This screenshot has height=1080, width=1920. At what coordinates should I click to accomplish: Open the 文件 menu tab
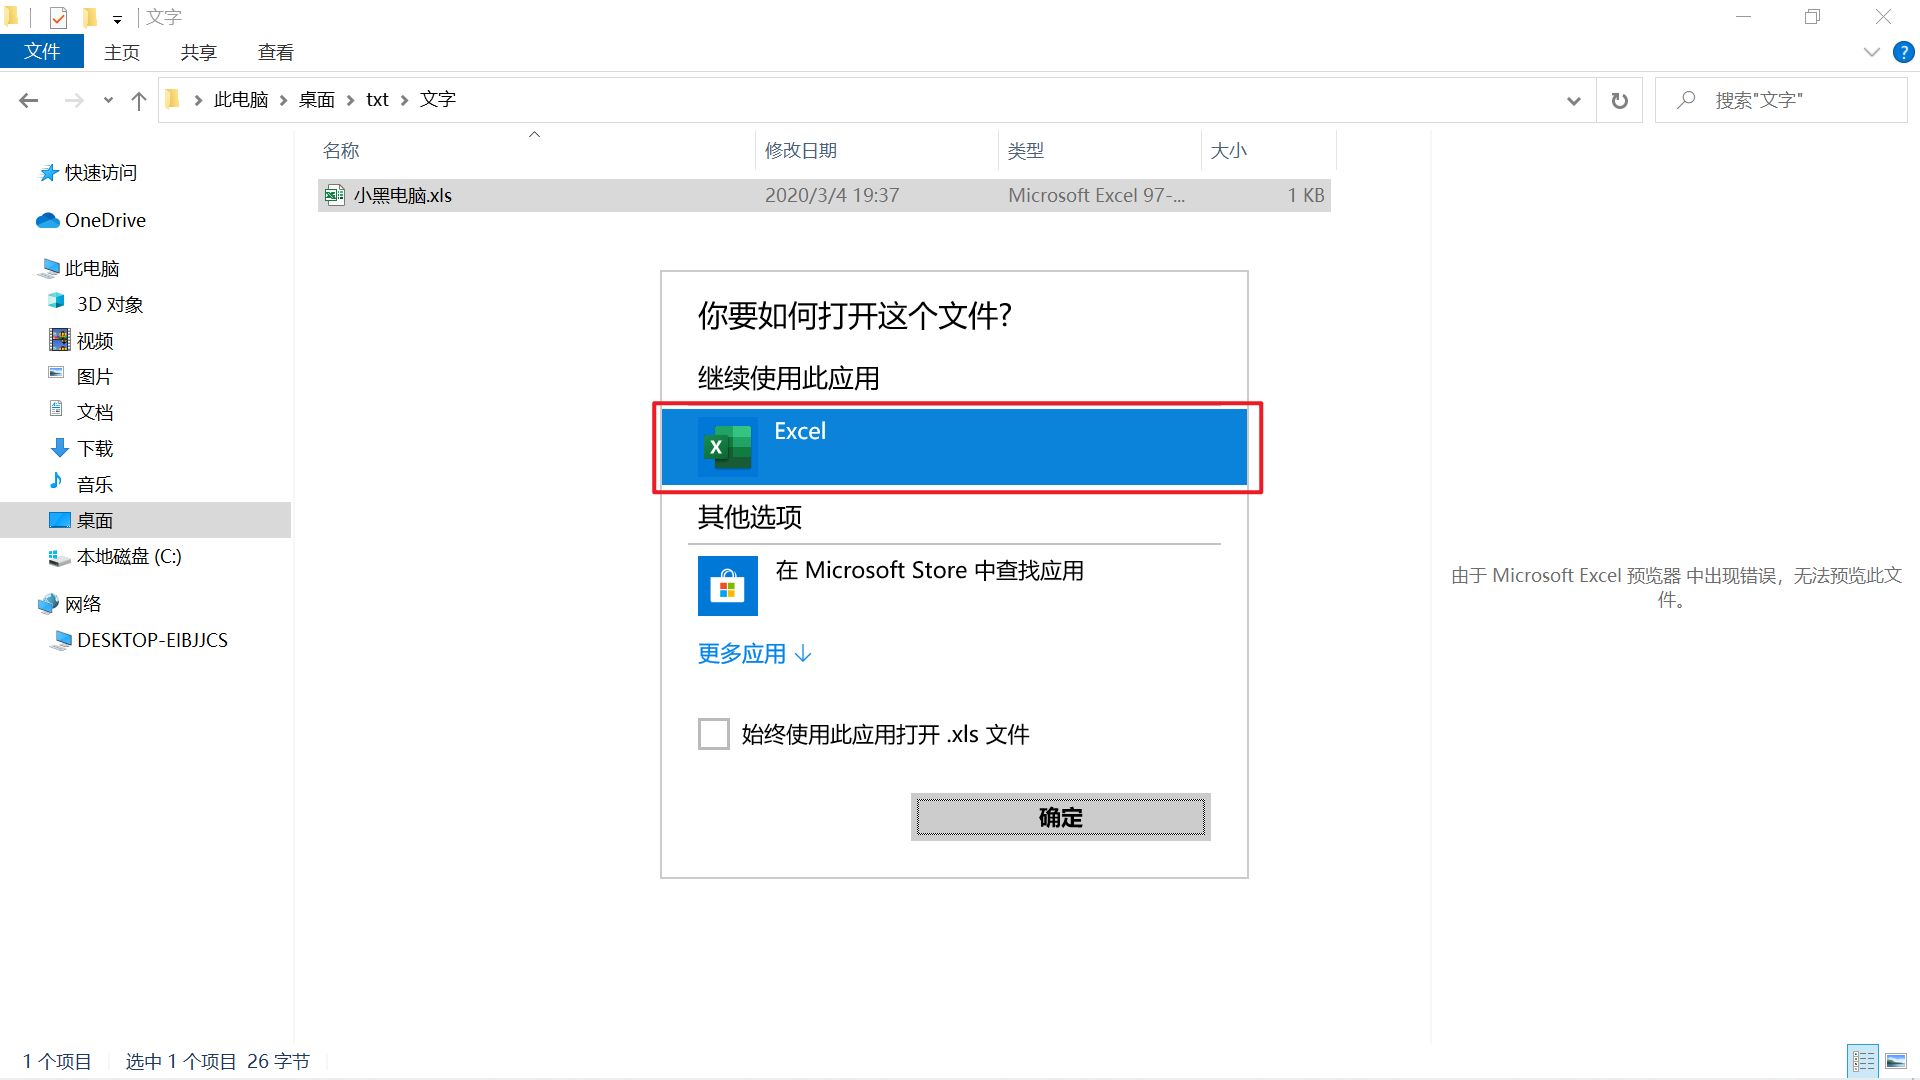(x=42, y=52)
